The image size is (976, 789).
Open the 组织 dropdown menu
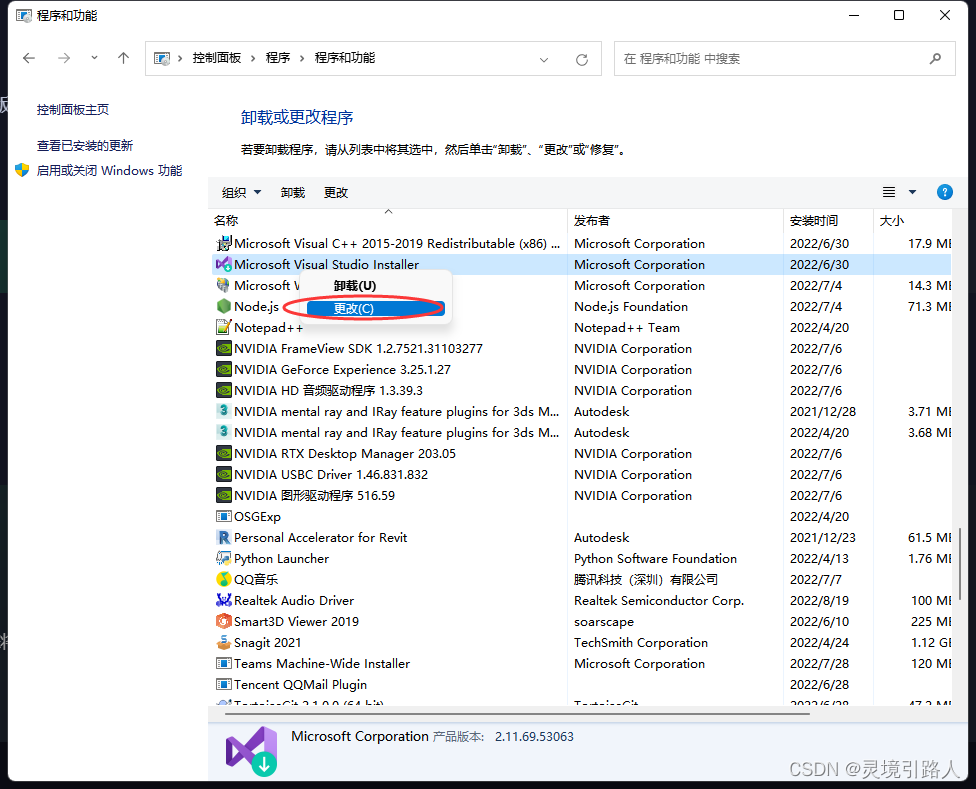[x=242, y=192]
